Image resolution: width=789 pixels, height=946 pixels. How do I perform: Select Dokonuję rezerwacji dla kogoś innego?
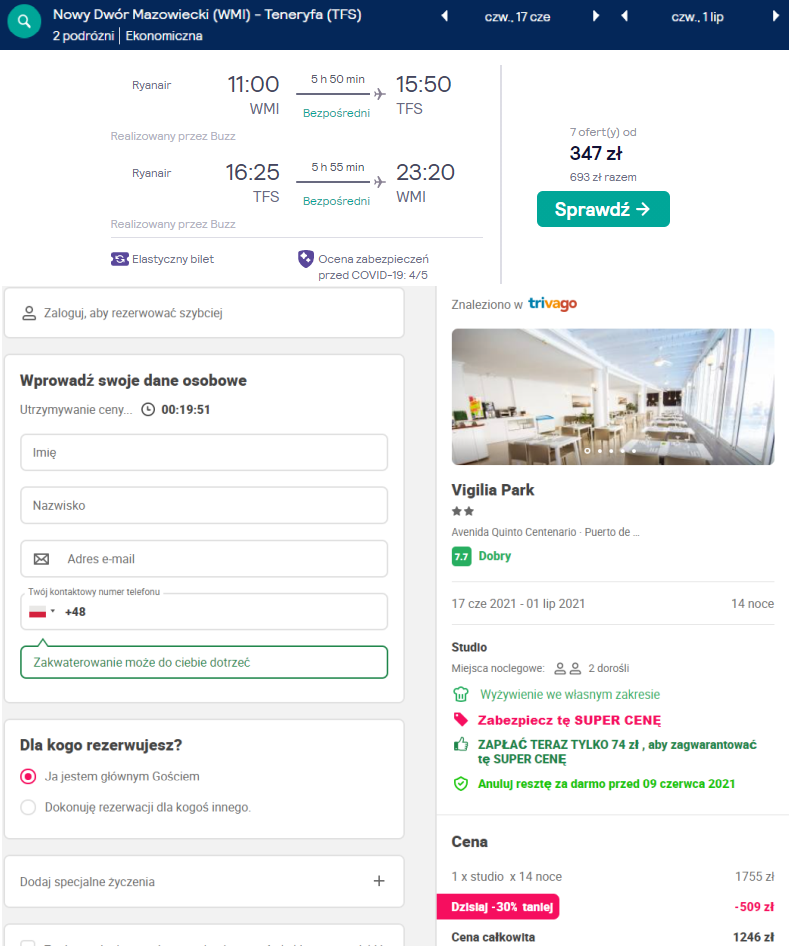[28, 807]
